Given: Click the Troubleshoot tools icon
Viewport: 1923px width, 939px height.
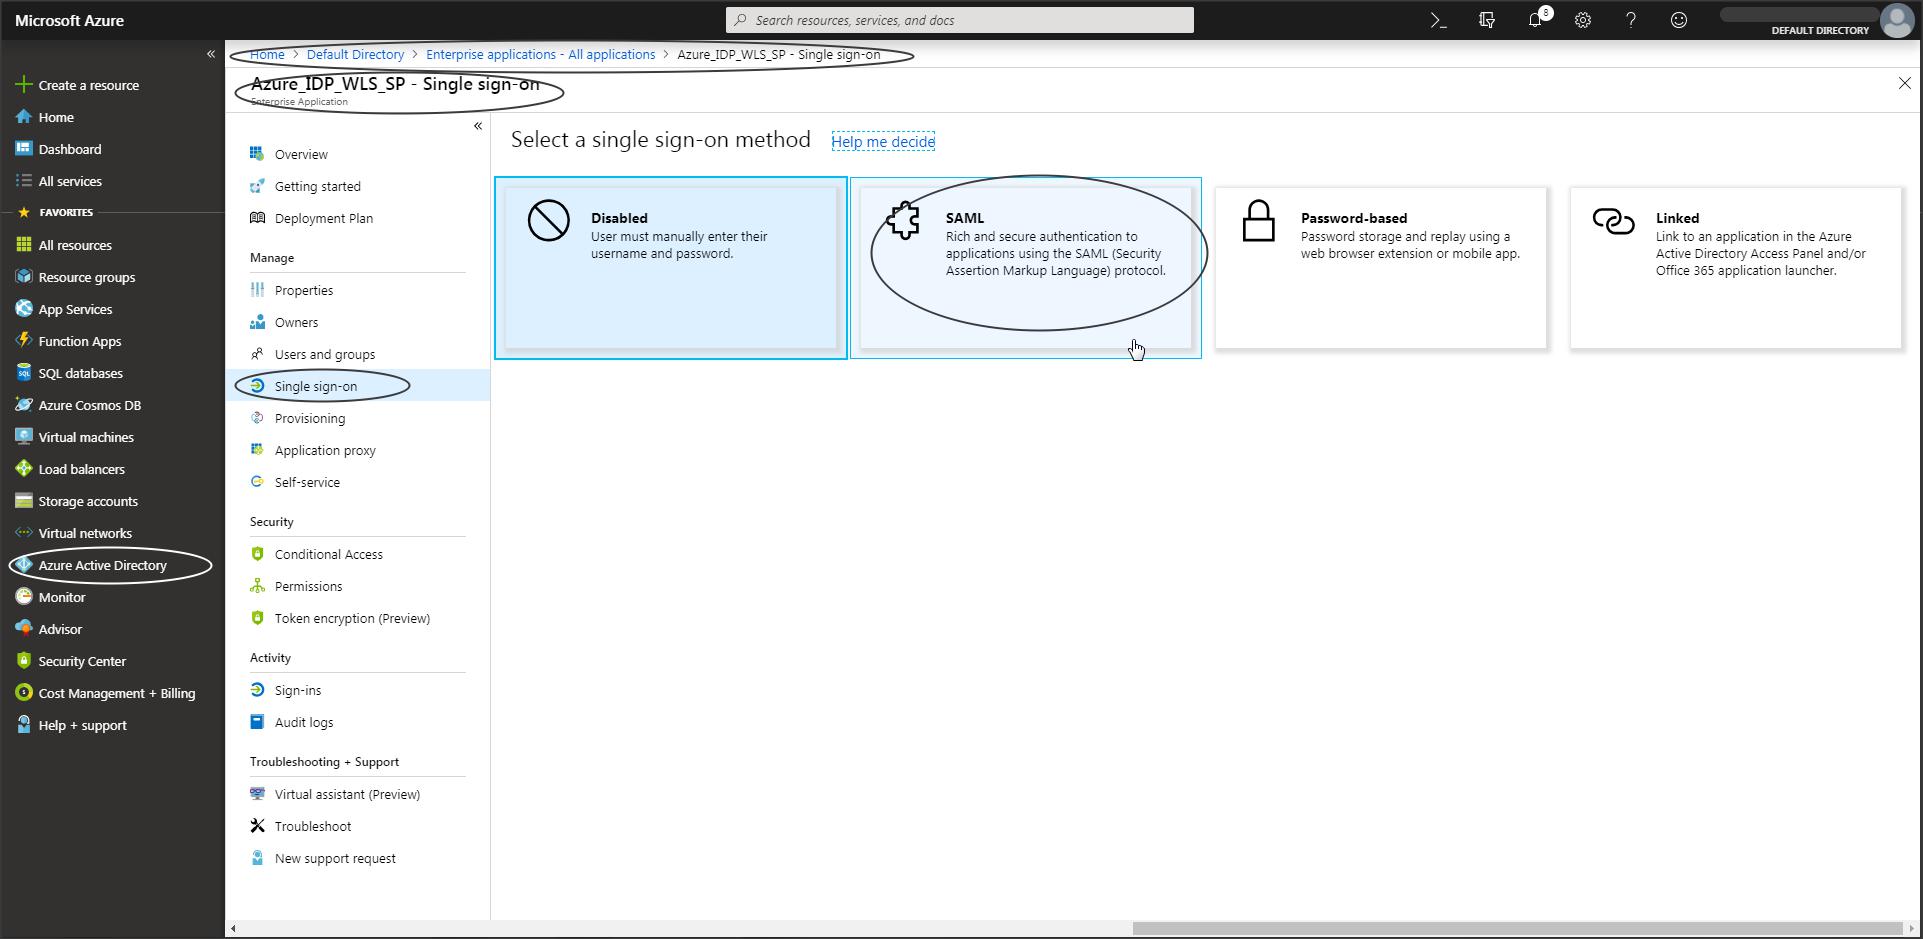Looking at the screenshot, I should click(x=257, y=826).
